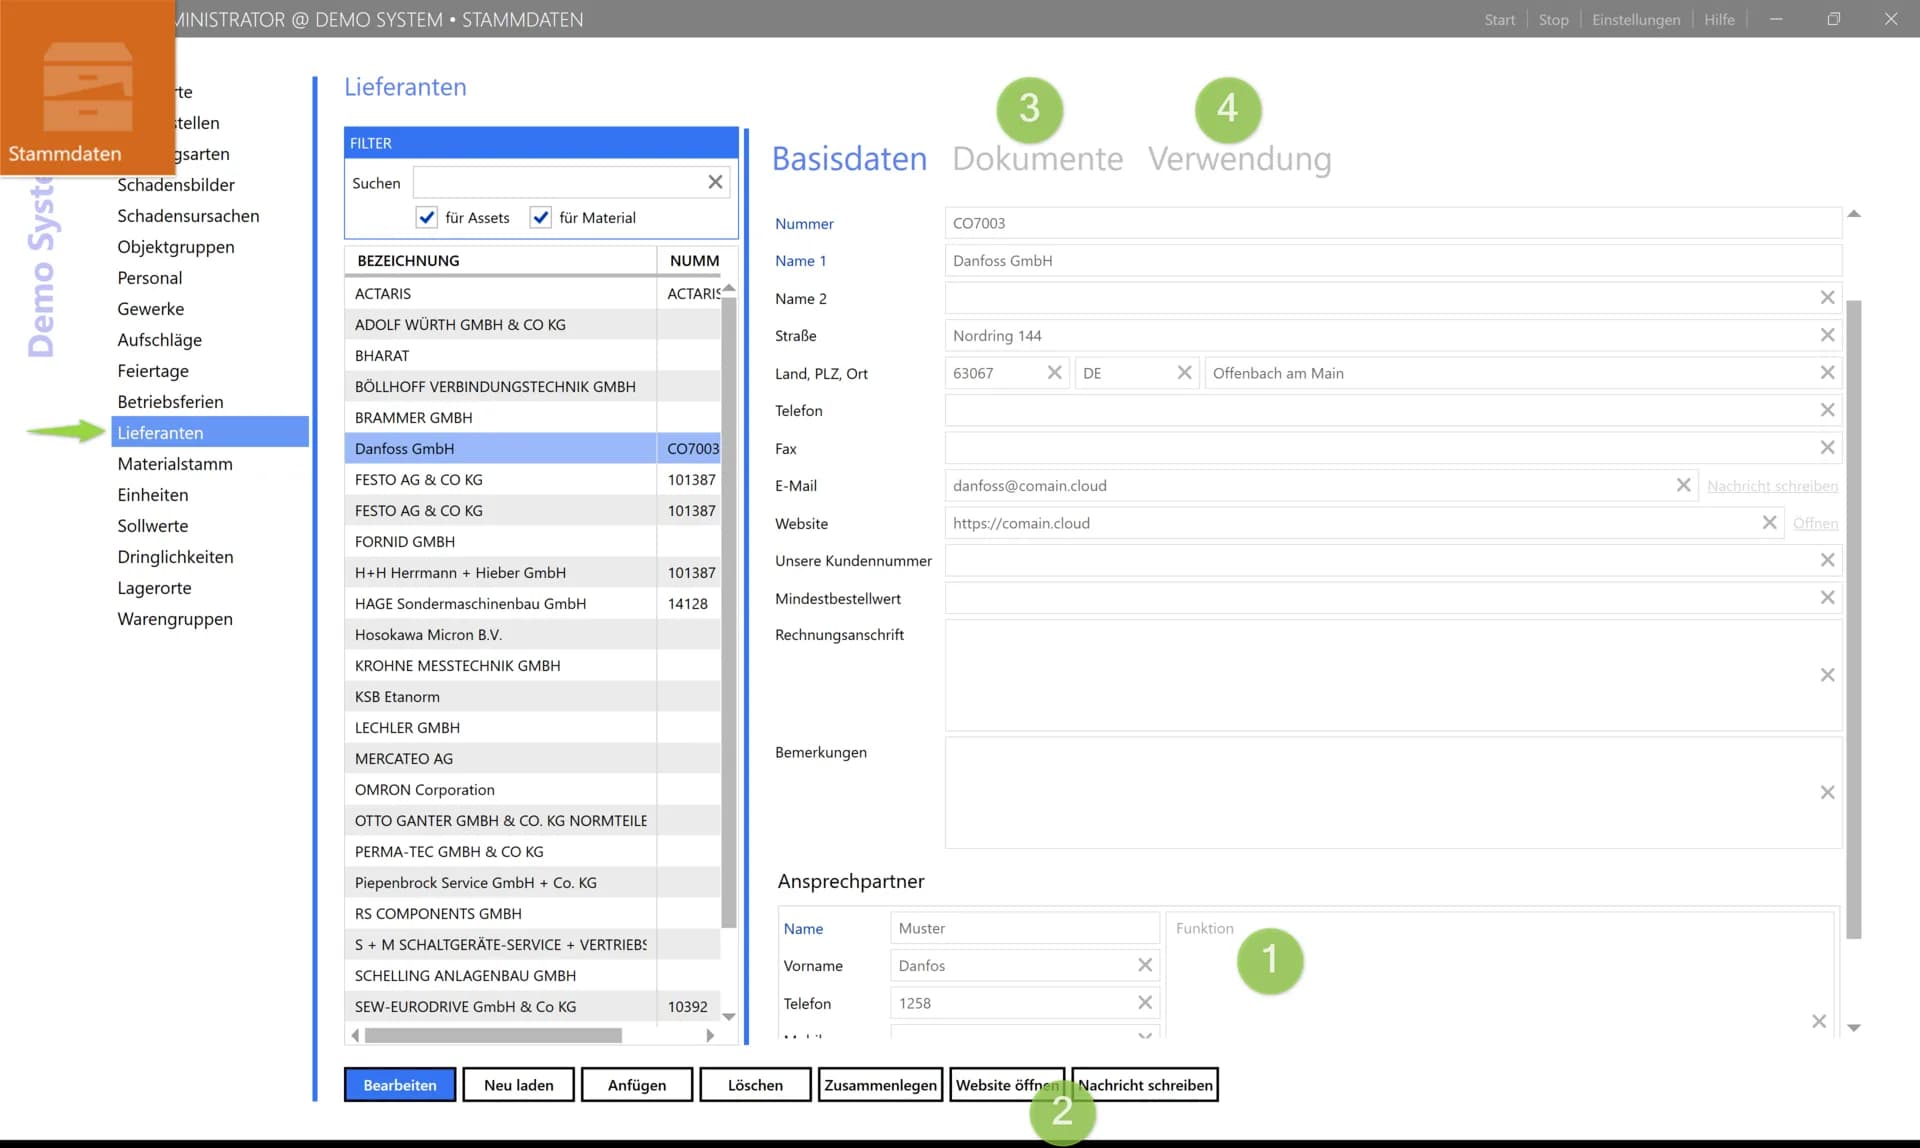Clear the Suchen filter with X icon
Image resolution: width=1920 pixels, height=1148 pixels.
[715, 182]
